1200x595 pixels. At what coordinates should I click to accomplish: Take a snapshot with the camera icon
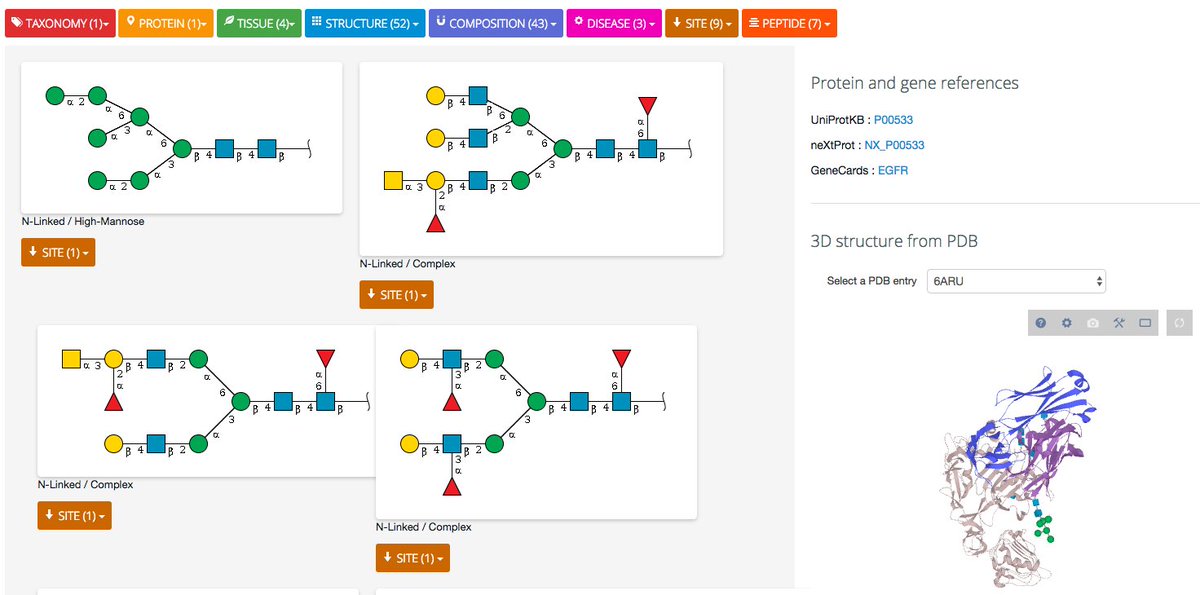[1093, 323]
